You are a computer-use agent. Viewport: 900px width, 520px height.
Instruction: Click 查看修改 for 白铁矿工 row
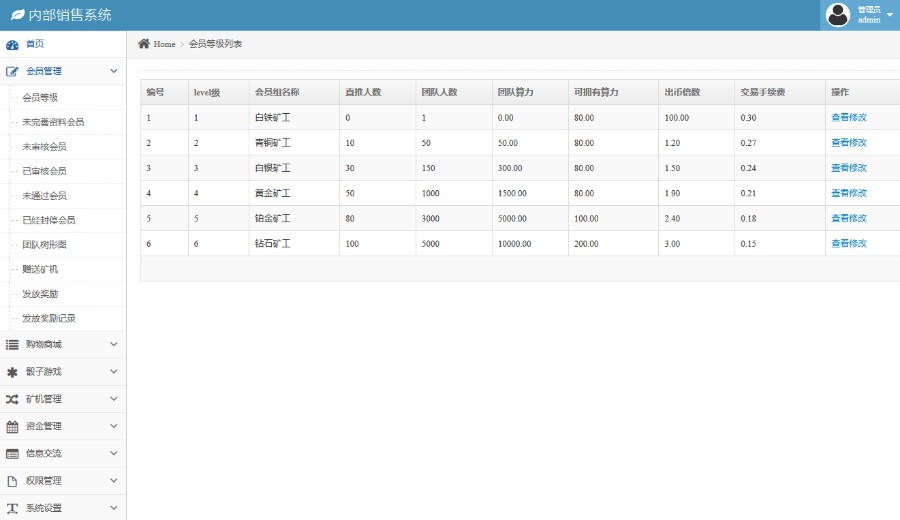tap(848, 118)
